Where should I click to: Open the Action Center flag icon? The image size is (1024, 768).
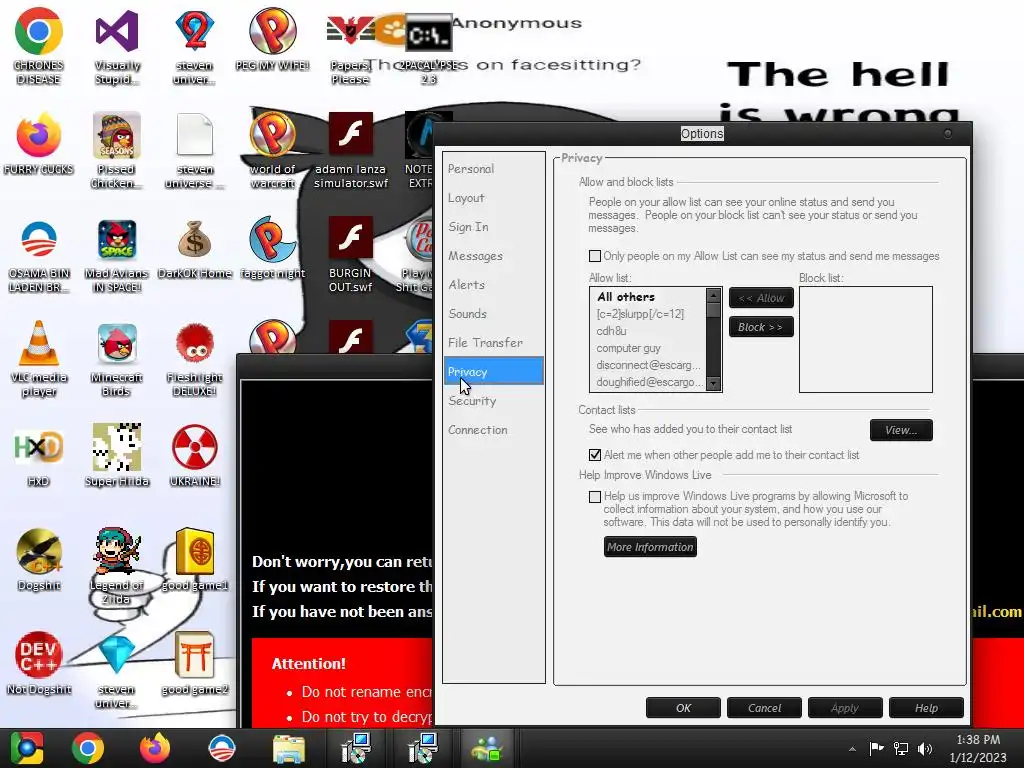click(x=876, y=748)
